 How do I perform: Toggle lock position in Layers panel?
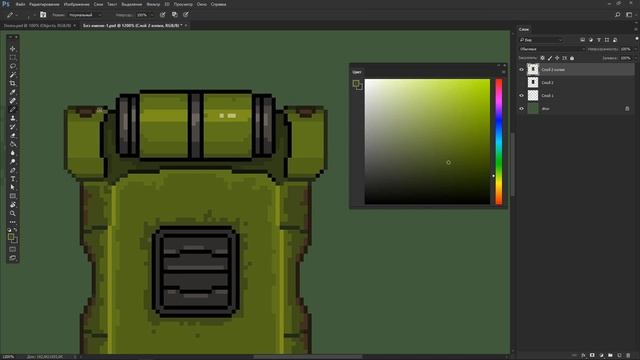click(557, 58)
